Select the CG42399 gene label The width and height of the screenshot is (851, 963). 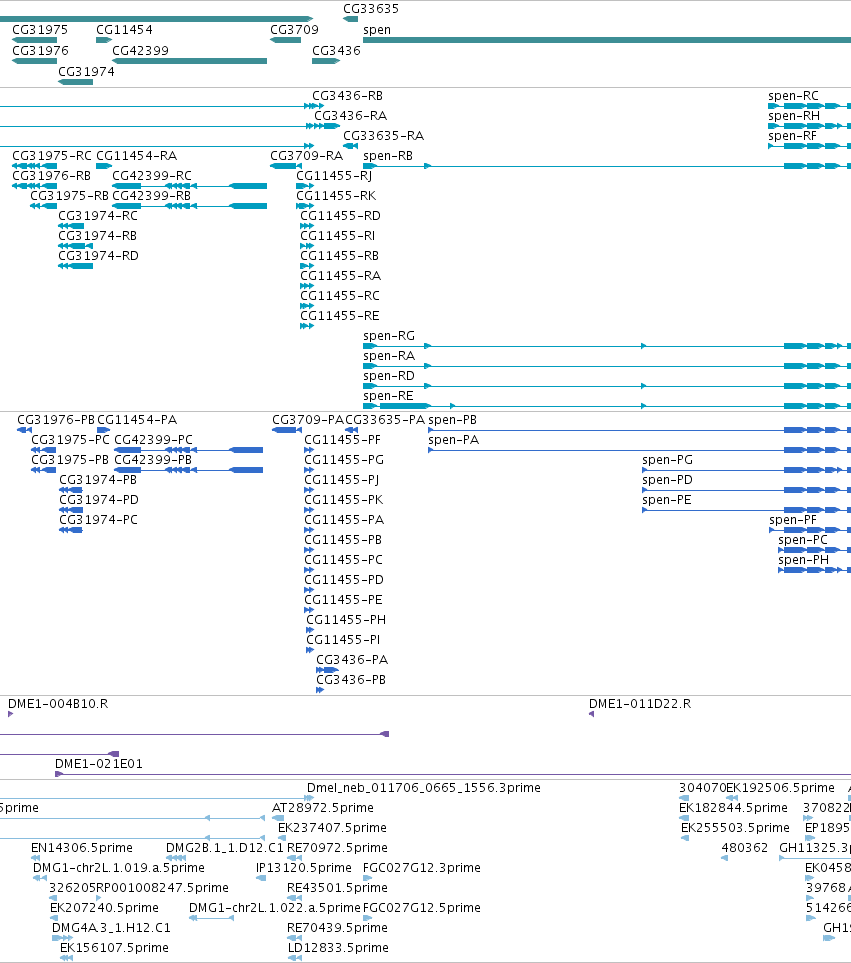pyautogui.click(x=140, y=50)
